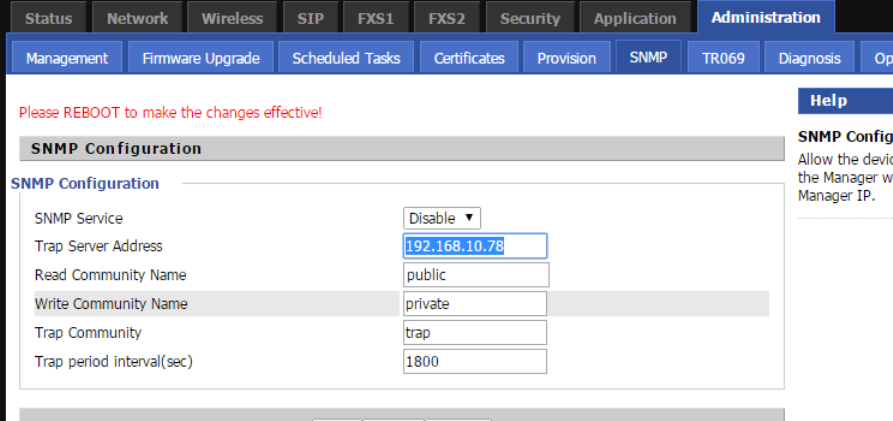
Task: Click the 'Trap Server Address' label
Action: [99, 246]
